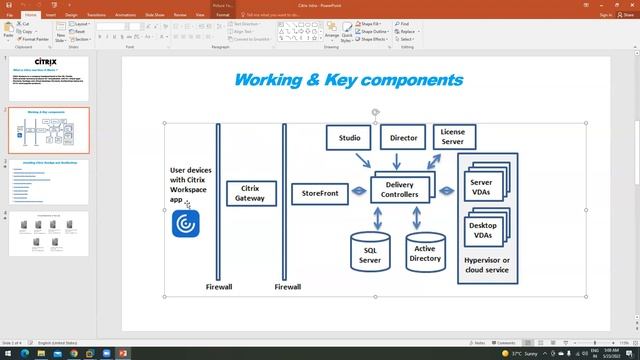
Task: Select slide 1 Citrix thumbnail
Action: 49,78
